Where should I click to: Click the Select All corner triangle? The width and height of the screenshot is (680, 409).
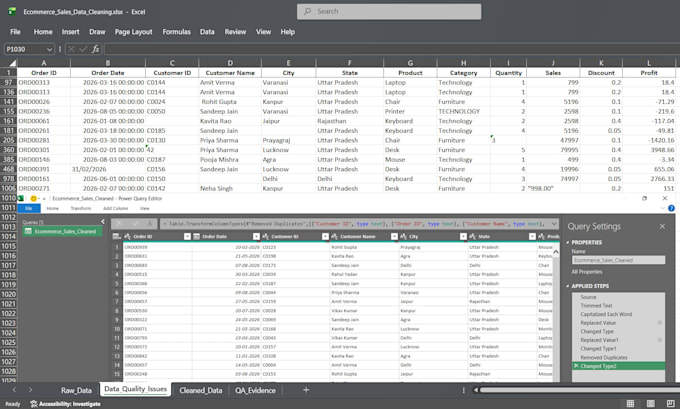tap(12, 63)
